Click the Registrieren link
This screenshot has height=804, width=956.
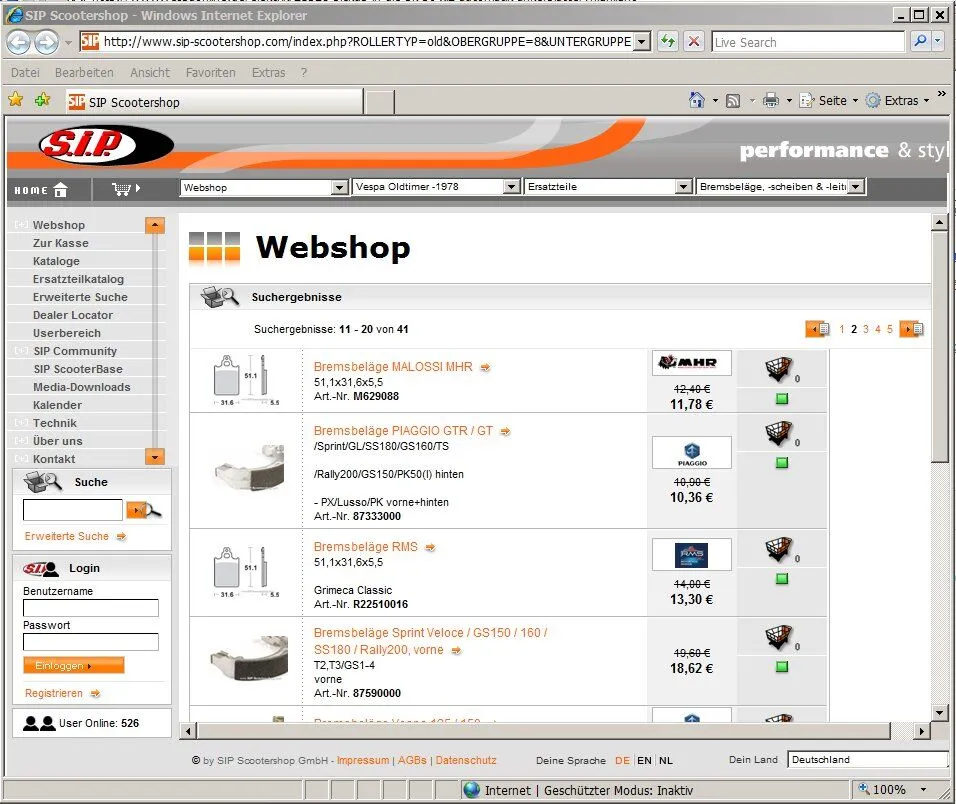(x=54, y=693)
